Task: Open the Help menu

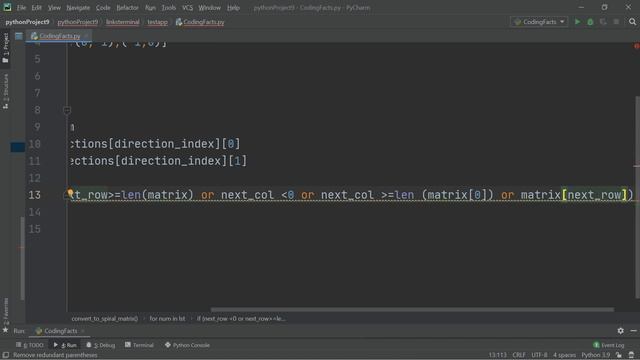Action: click(233, 8)
